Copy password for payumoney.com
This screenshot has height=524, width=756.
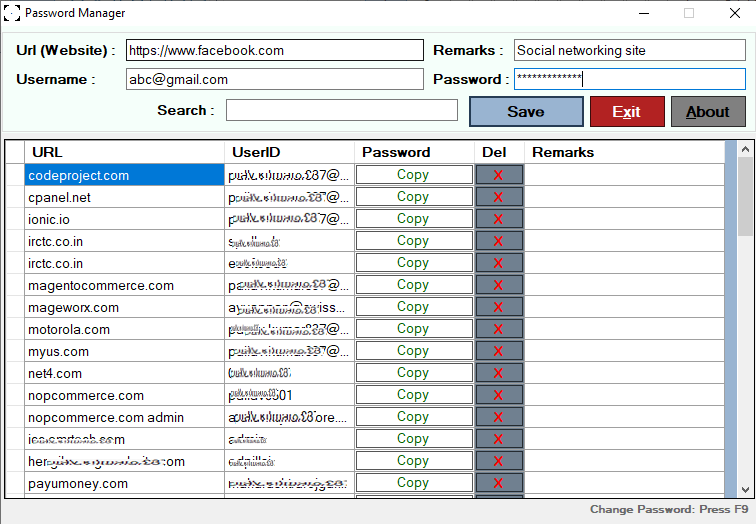414,483
